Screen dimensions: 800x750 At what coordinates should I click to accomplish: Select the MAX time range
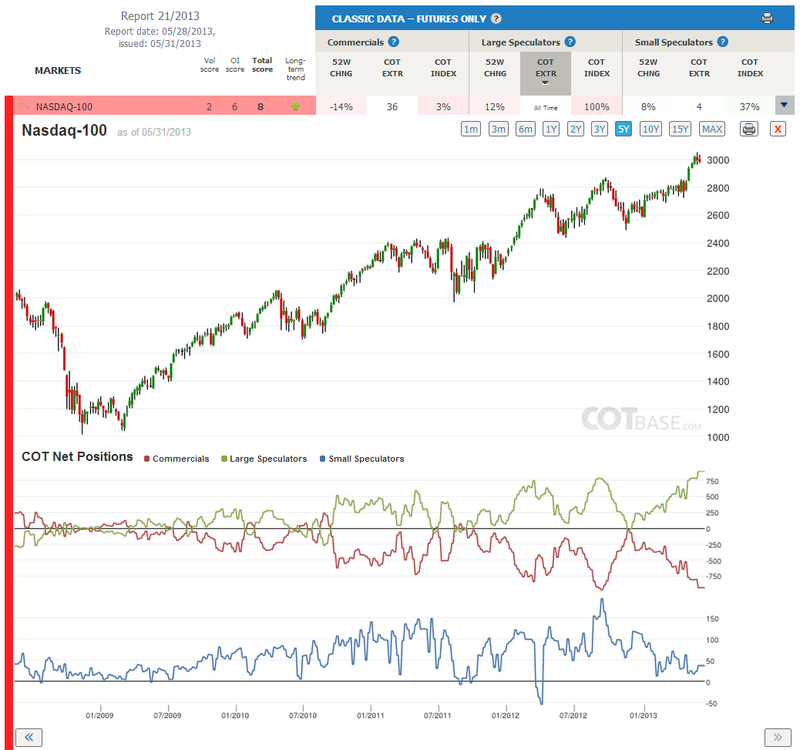click(712, 129)
